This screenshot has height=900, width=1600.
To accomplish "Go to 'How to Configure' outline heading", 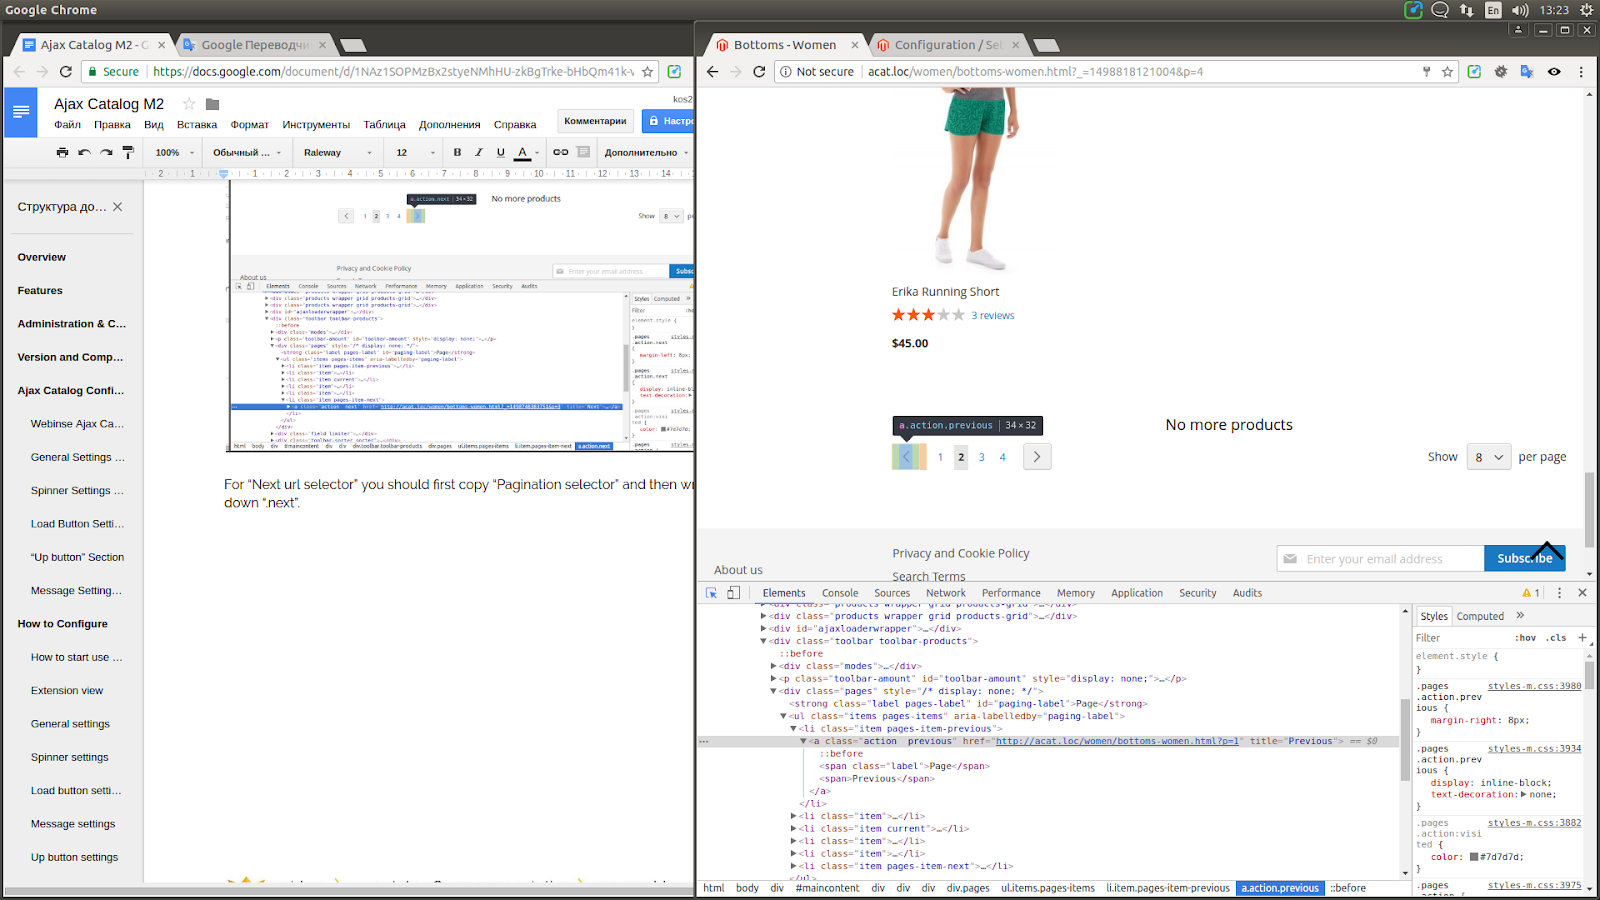I will pos(62,624).
